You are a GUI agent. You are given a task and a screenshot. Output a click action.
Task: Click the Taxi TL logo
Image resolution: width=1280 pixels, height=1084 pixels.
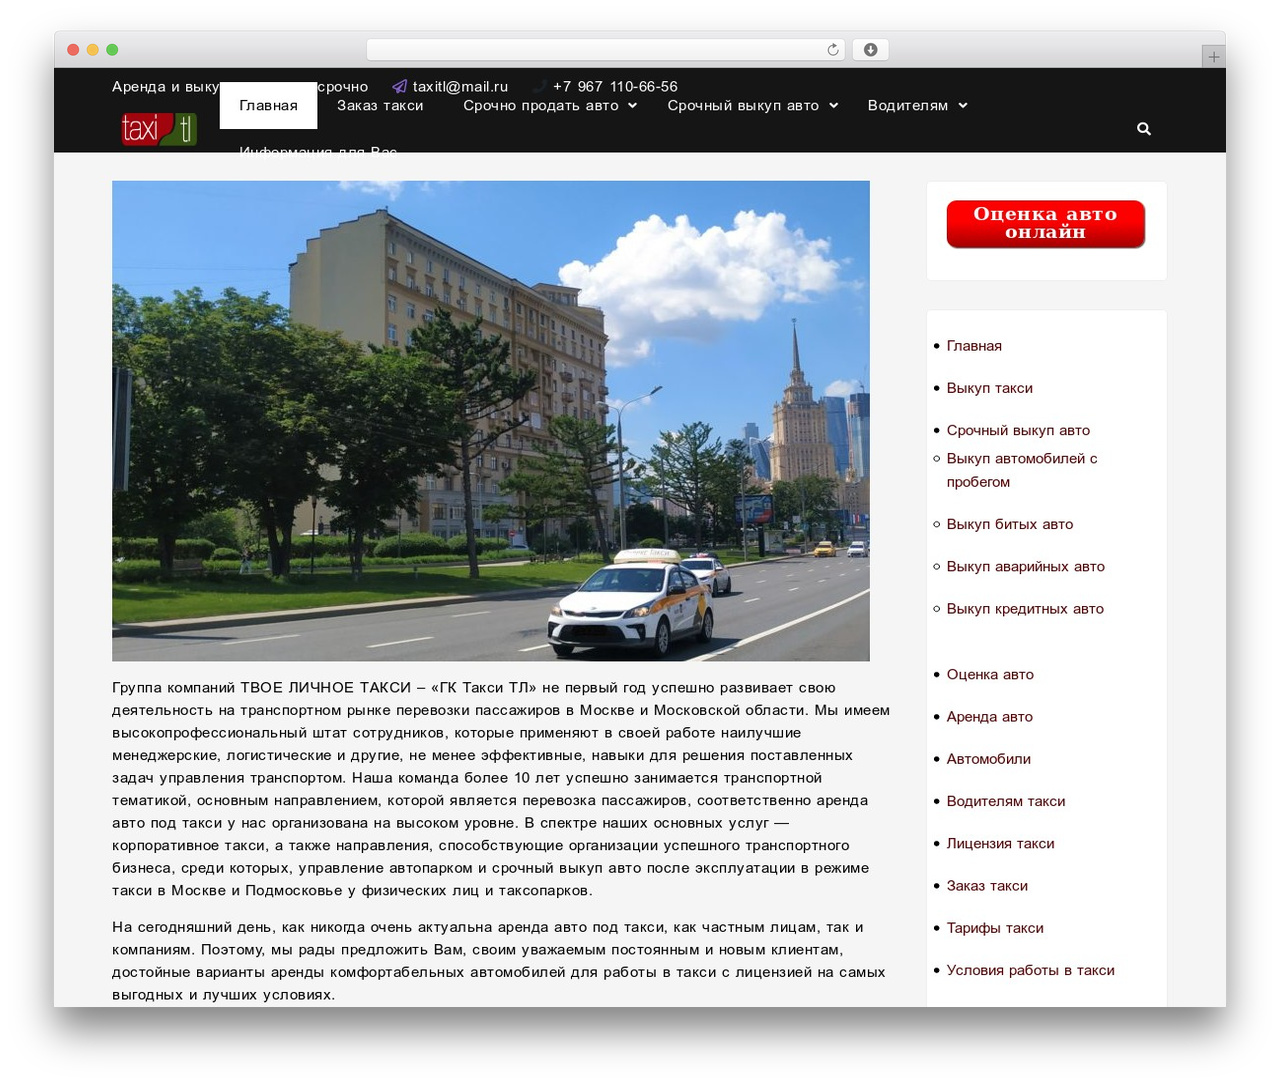(159, 129)
